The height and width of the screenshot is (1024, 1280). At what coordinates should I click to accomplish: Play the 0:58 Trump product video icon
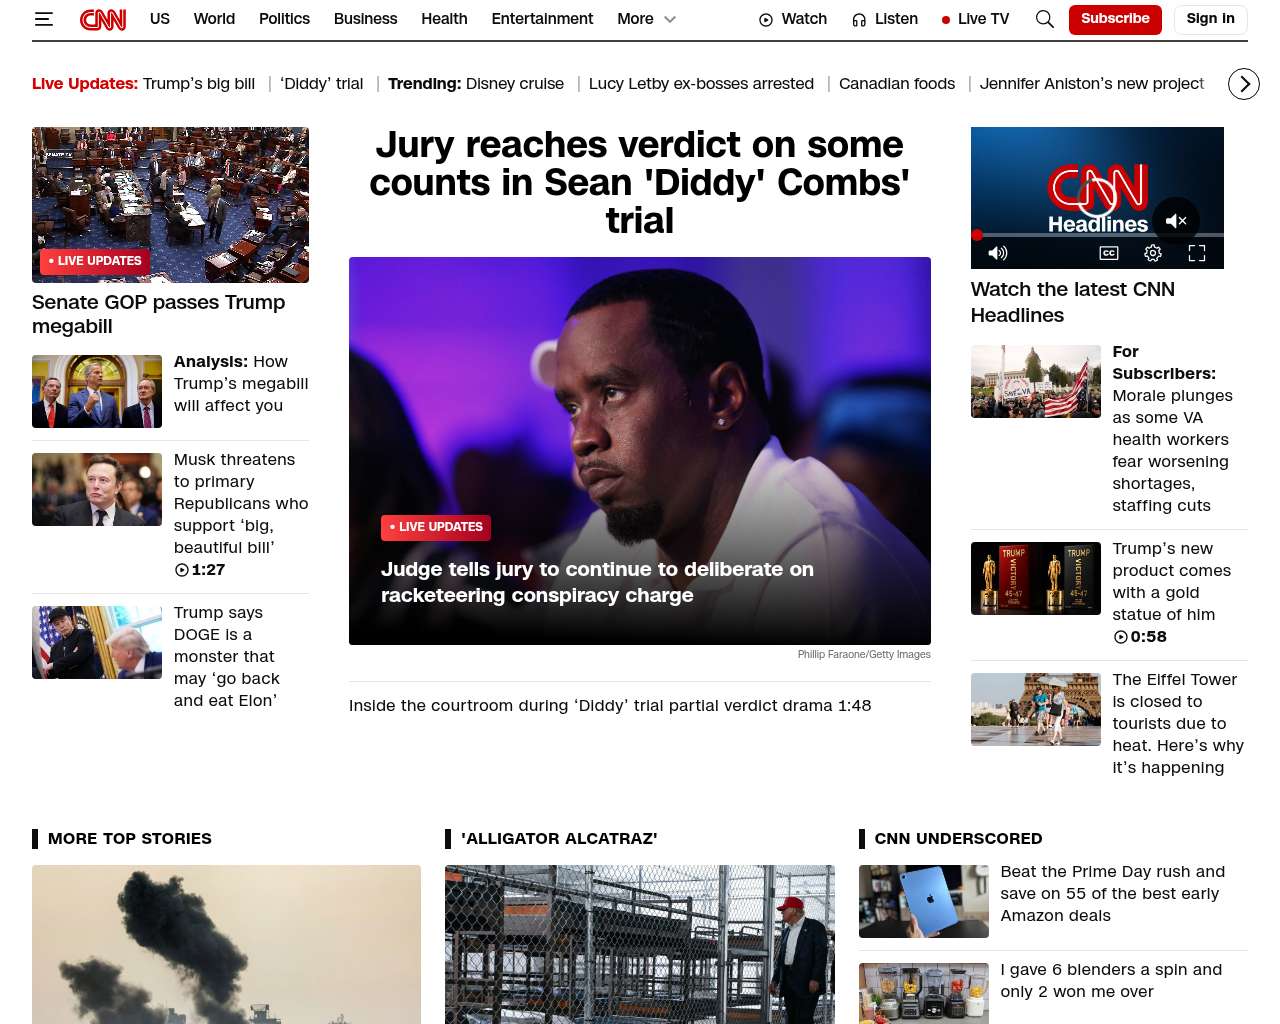(x=1121, y=637)
